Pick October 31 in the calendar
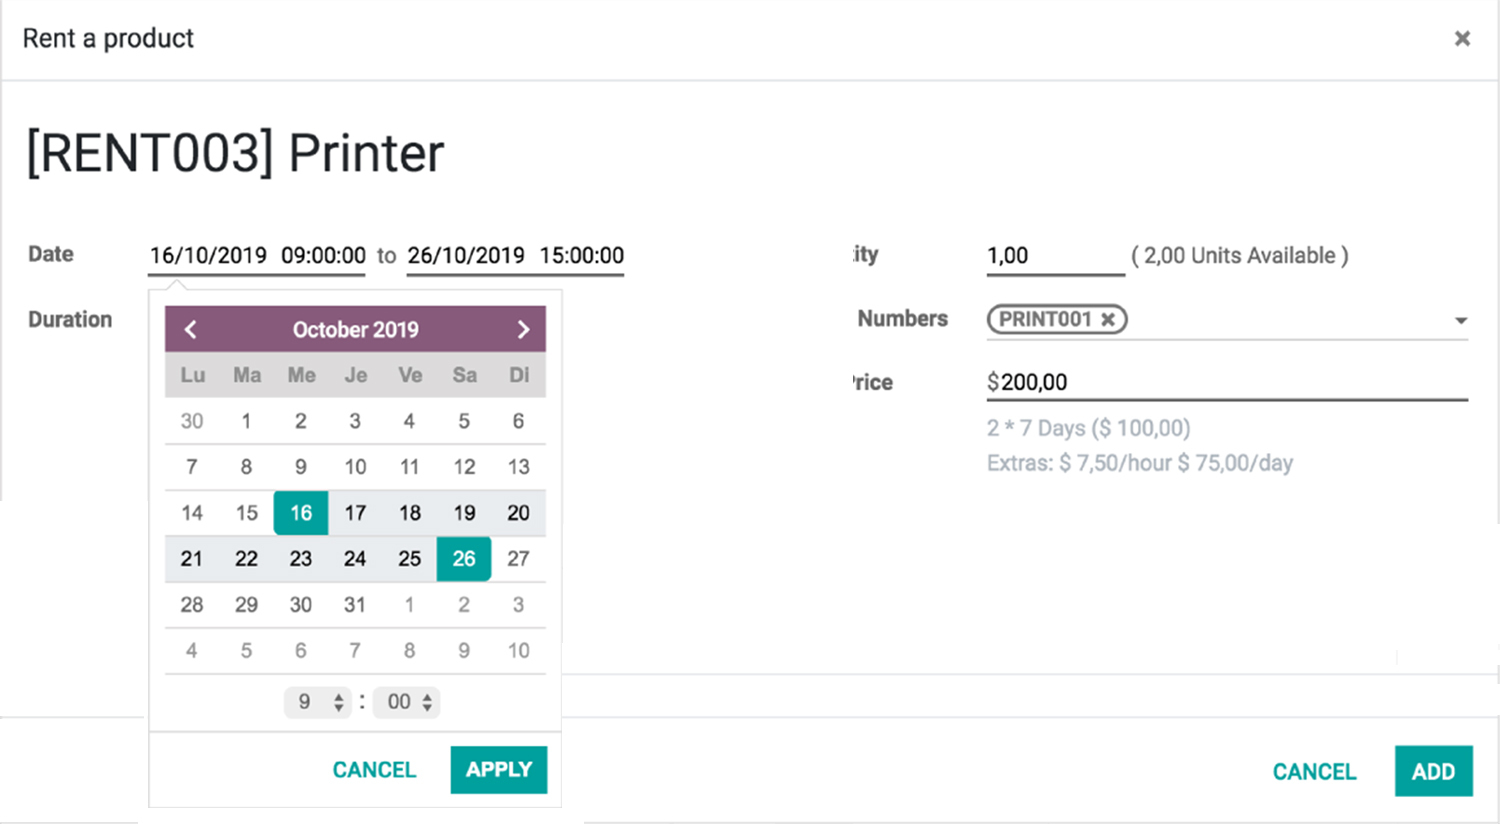 click(355, 605)
